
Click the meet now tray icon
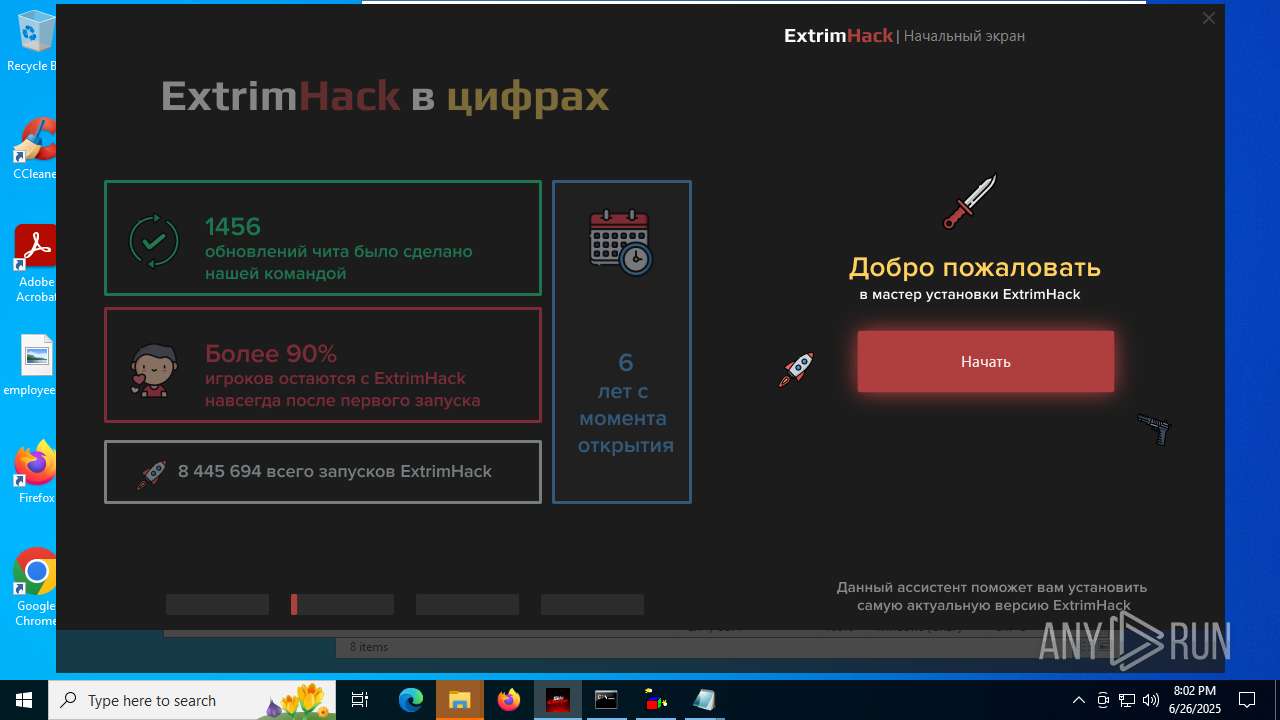[1103, 700]
